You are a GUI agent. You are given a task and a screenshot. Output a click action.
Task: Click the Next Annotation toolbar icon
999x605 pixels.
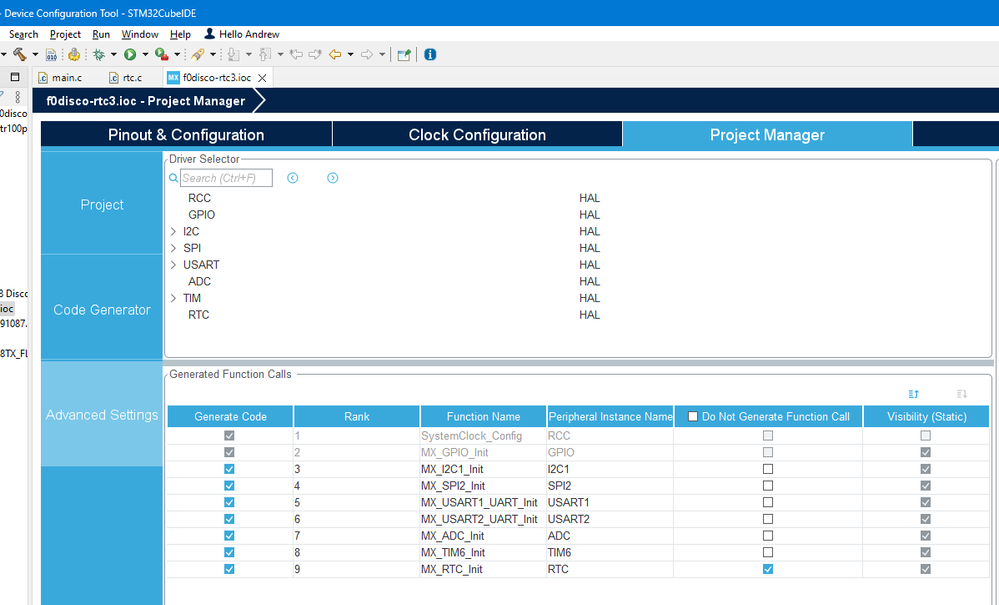(x=234, y=55)
